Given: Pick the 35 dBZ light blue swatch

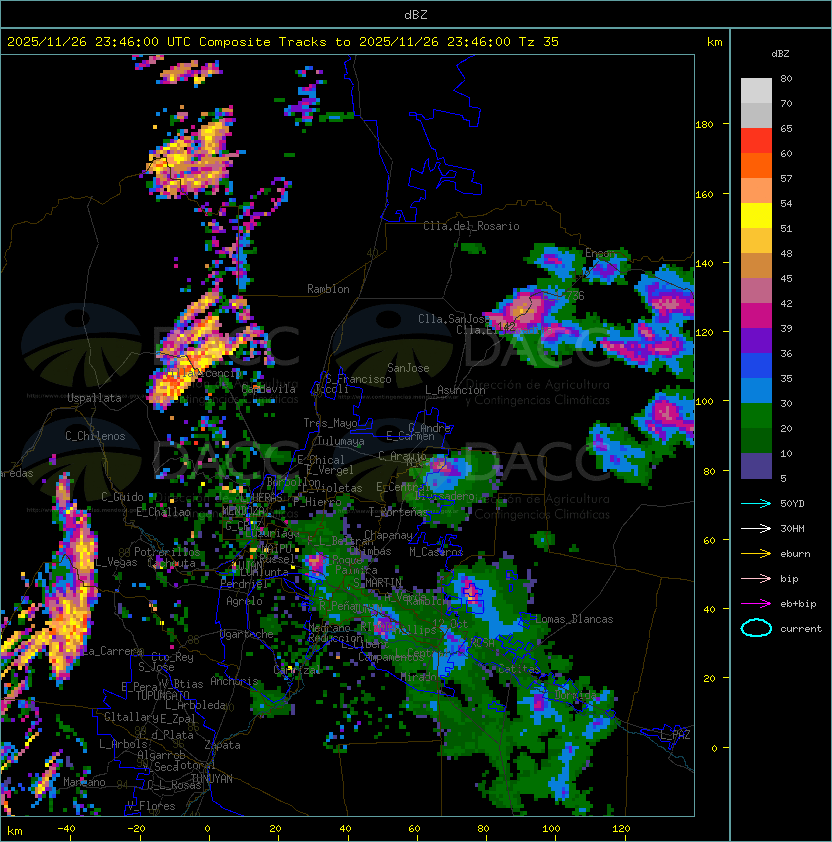Looking at the screenshot, I should pos(756,390).
